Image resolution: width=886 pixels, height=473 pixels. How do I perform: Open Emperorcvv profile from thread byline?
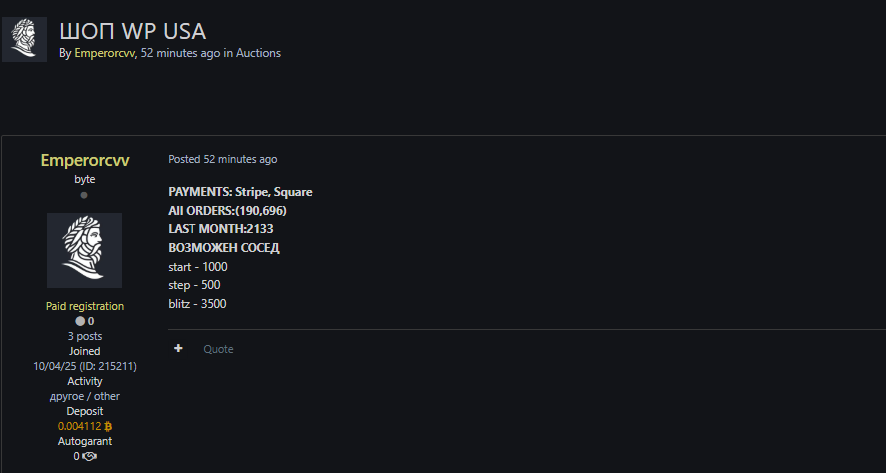coord(104,53)
